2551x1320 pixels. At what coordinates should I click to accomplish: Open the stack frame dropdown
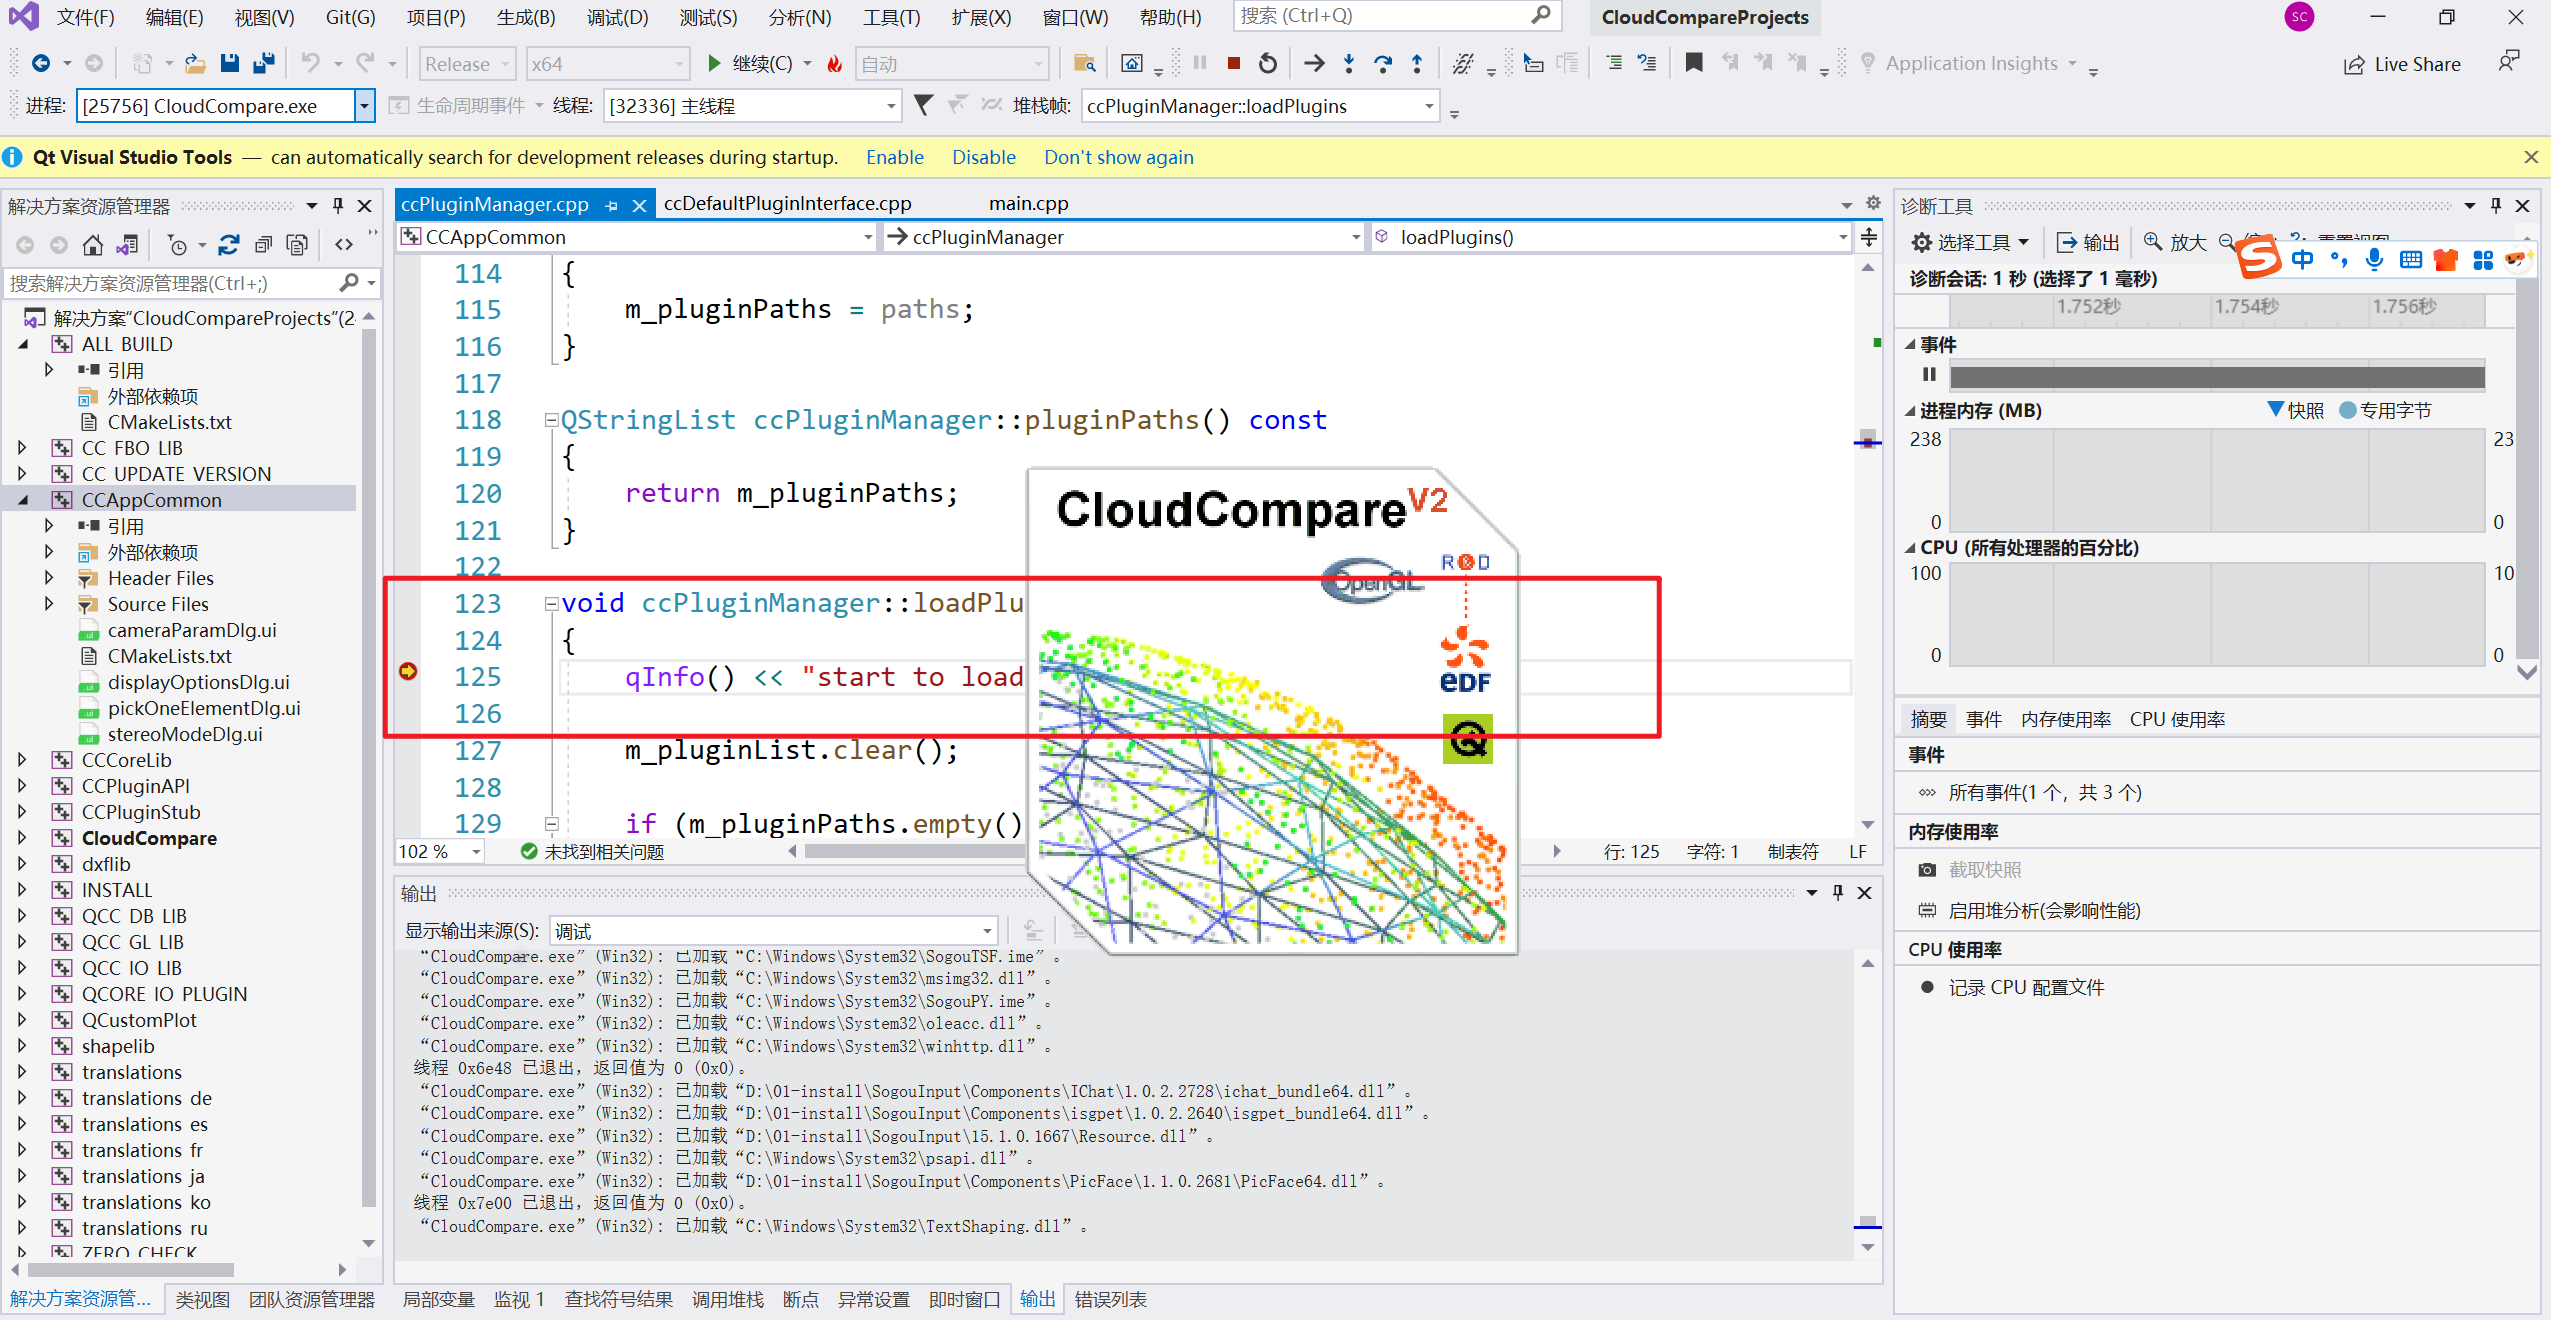click(x=1429, y=106)
